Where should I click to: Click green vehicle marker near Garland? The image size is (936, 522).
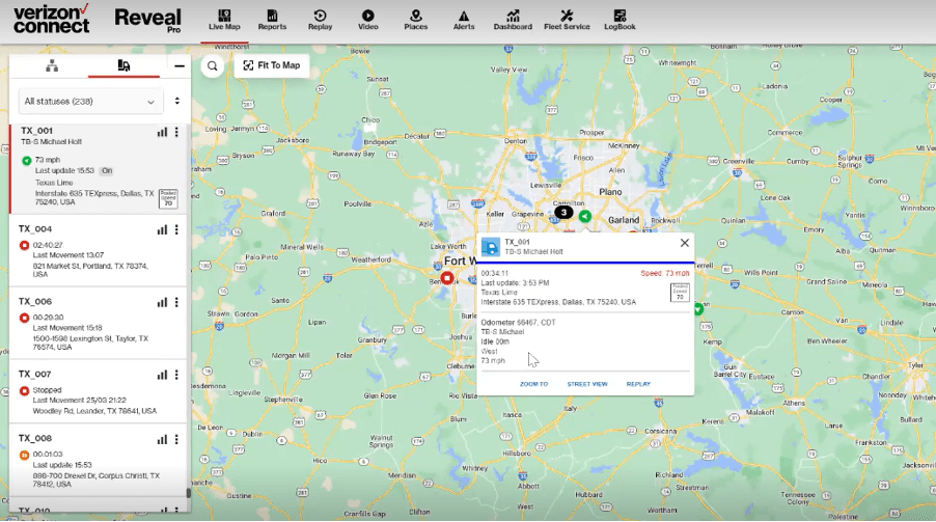point(585,216)
